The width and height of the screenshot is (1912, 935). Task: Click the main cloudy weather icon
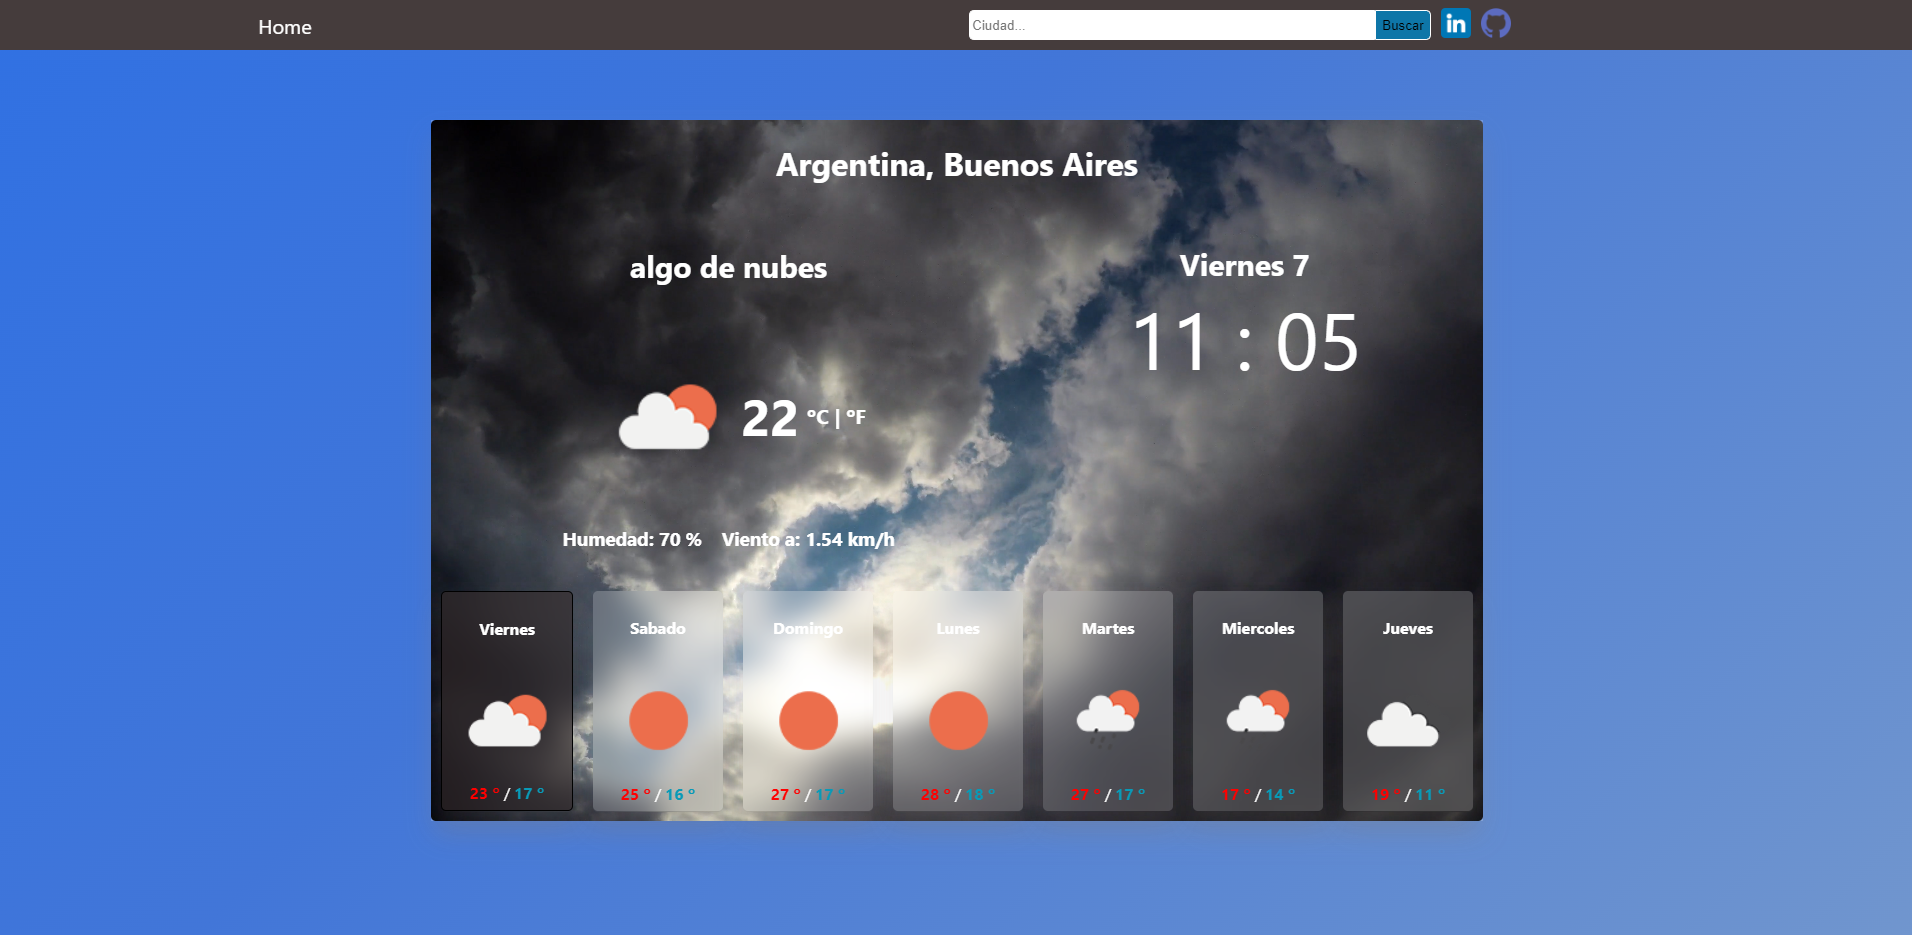[x=666, y=417]
